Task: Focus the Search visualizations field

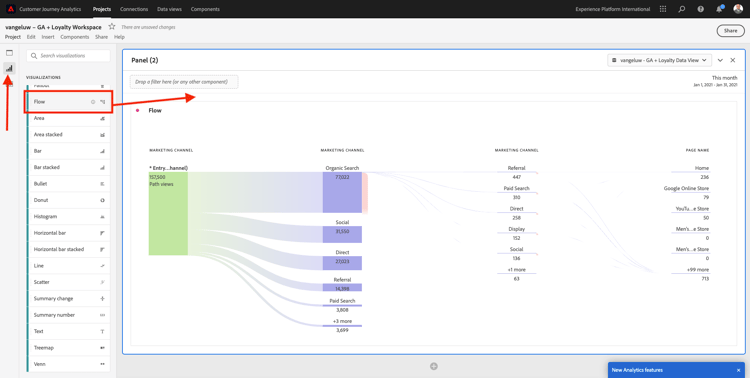Action: (68, 56)
